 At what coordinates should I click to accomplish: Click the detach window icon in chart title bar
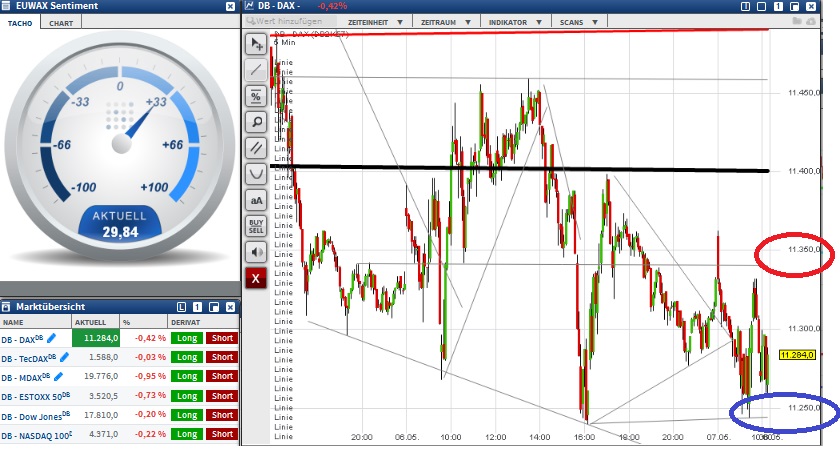[x=795, y=6]
